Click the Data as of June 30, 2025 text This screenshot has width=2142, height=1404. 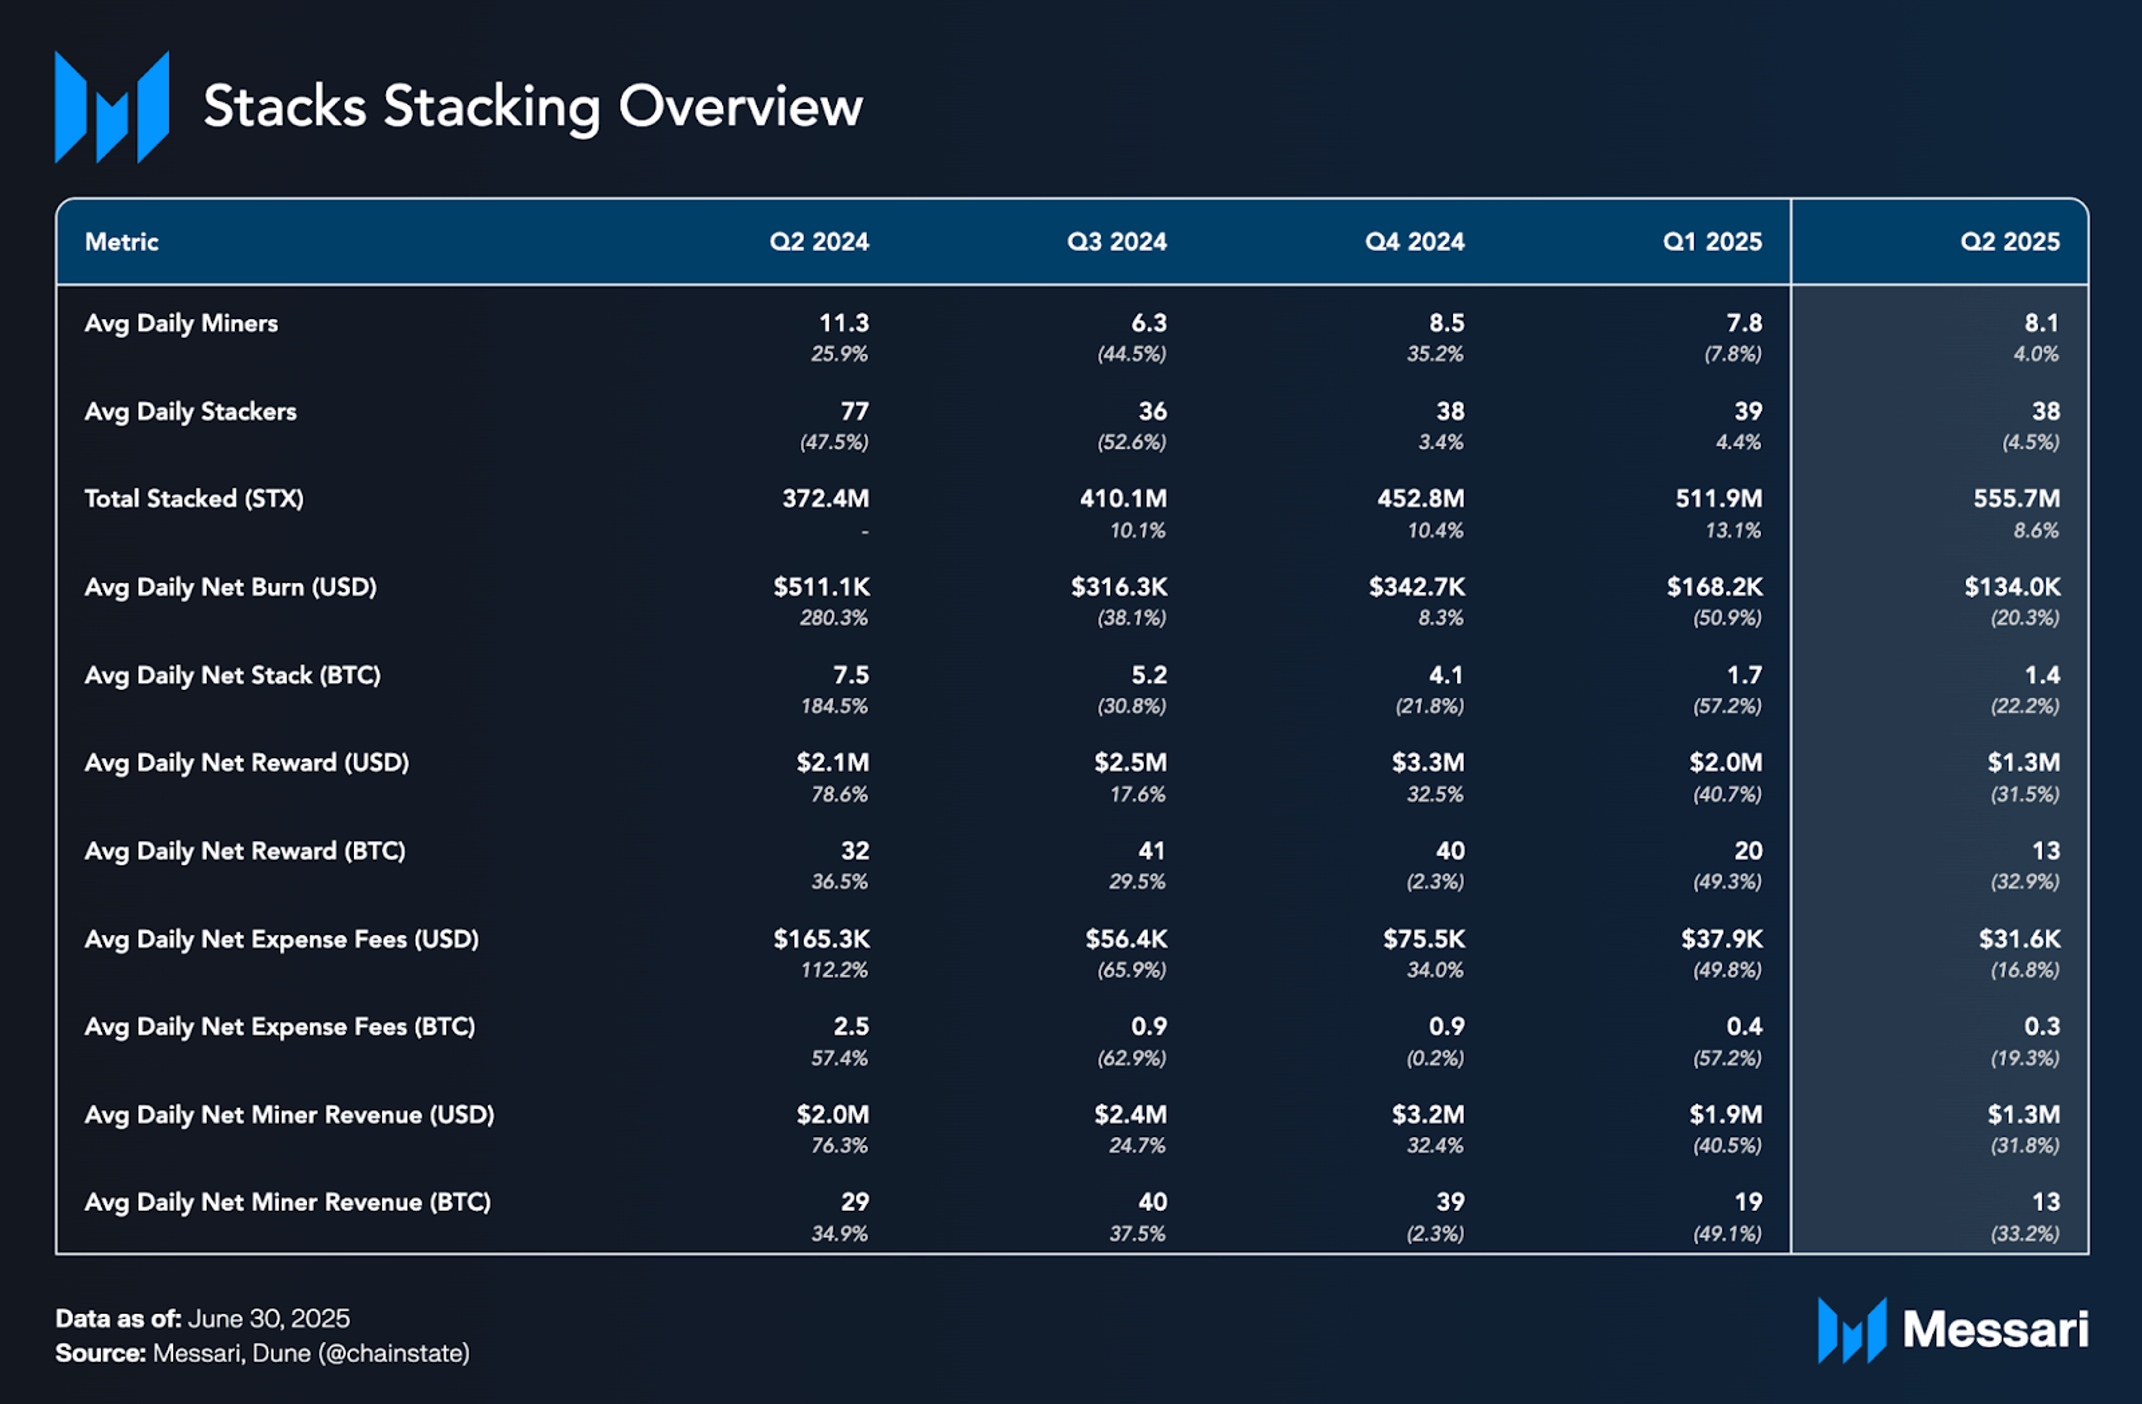tap(202, 1318)
